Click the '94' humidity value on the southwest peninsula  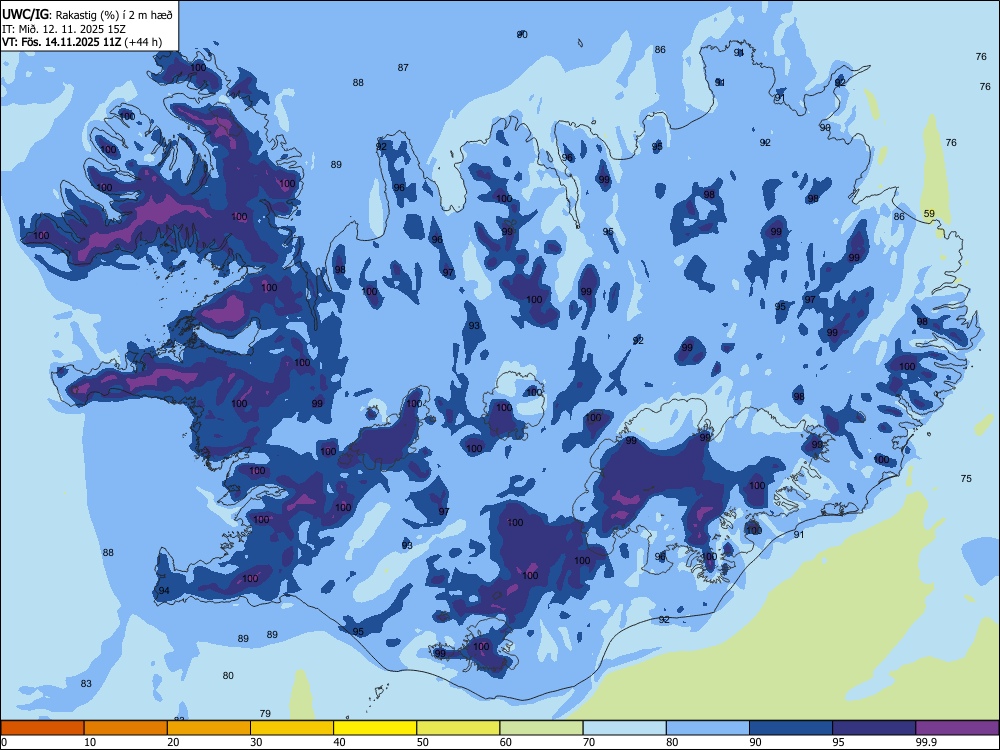tap(164, 591)
